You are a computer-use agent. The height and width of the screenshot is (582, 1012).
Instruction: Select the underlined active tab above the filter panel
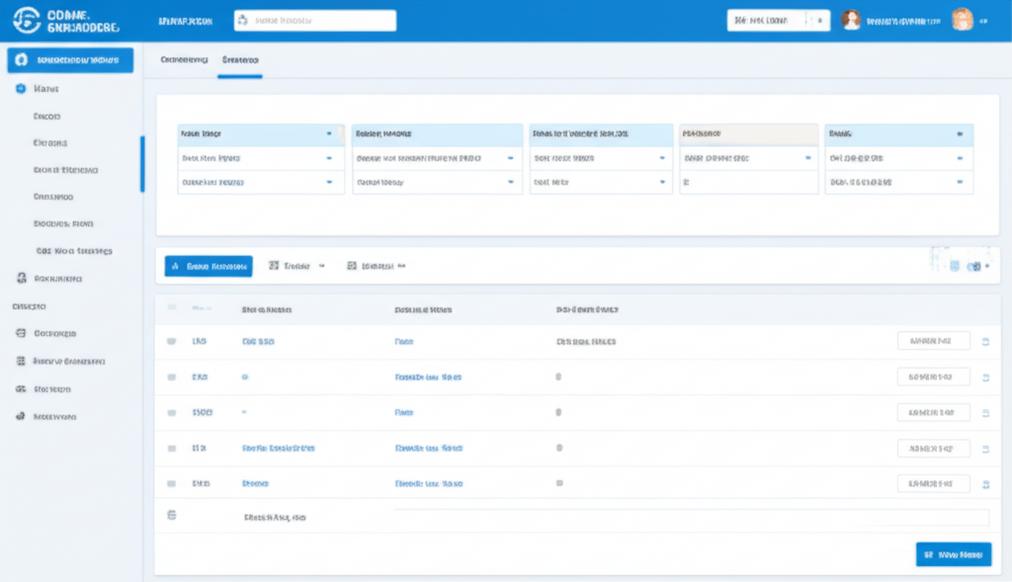point(239,60)
